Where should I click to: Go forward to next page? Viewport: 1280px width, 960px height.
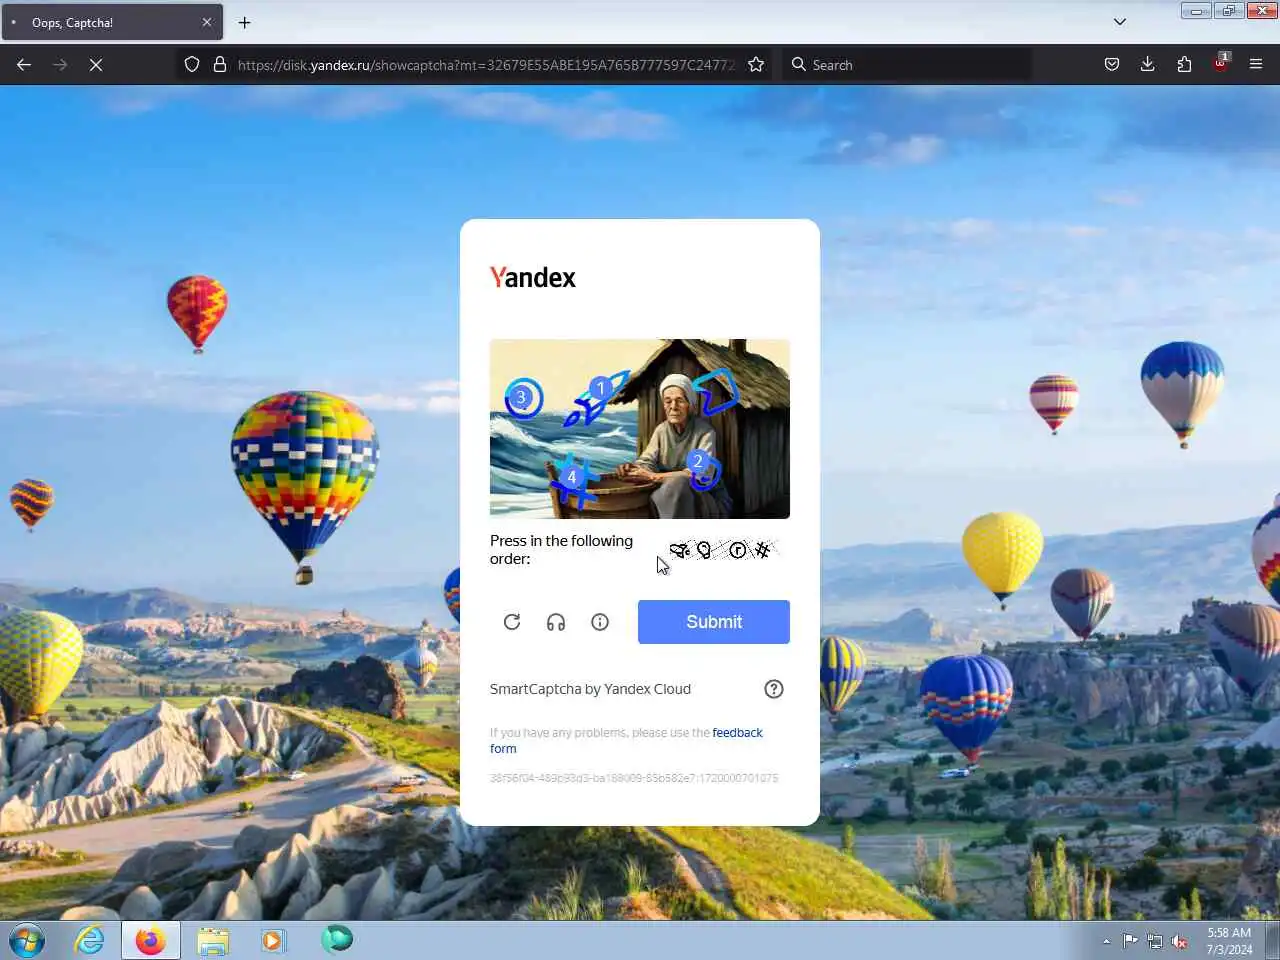coord(60,64)
